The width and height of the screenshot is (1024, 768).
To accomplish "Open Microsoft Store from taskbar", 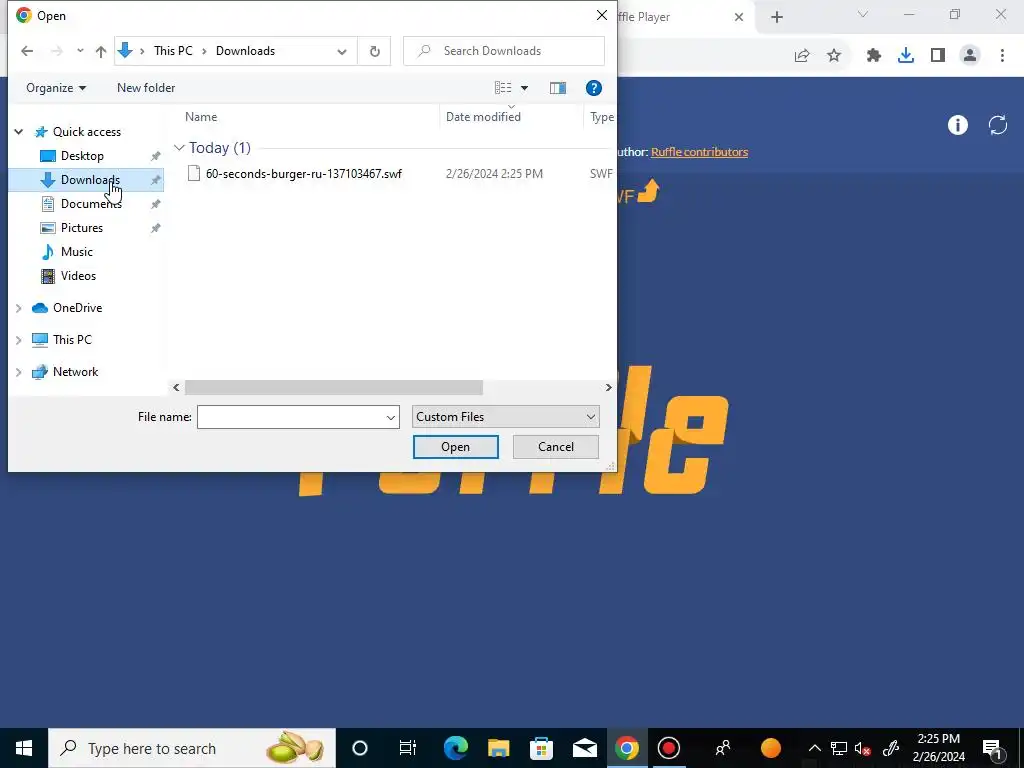I will (x=541, y=748).
